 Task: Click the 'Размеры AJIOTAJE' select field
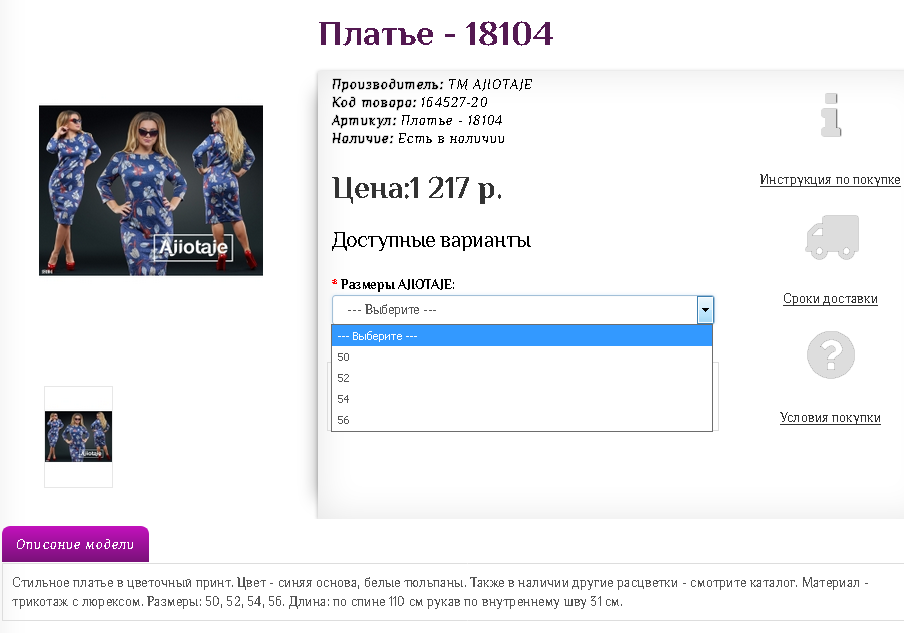pyautogui.click(x=523, y=310)
